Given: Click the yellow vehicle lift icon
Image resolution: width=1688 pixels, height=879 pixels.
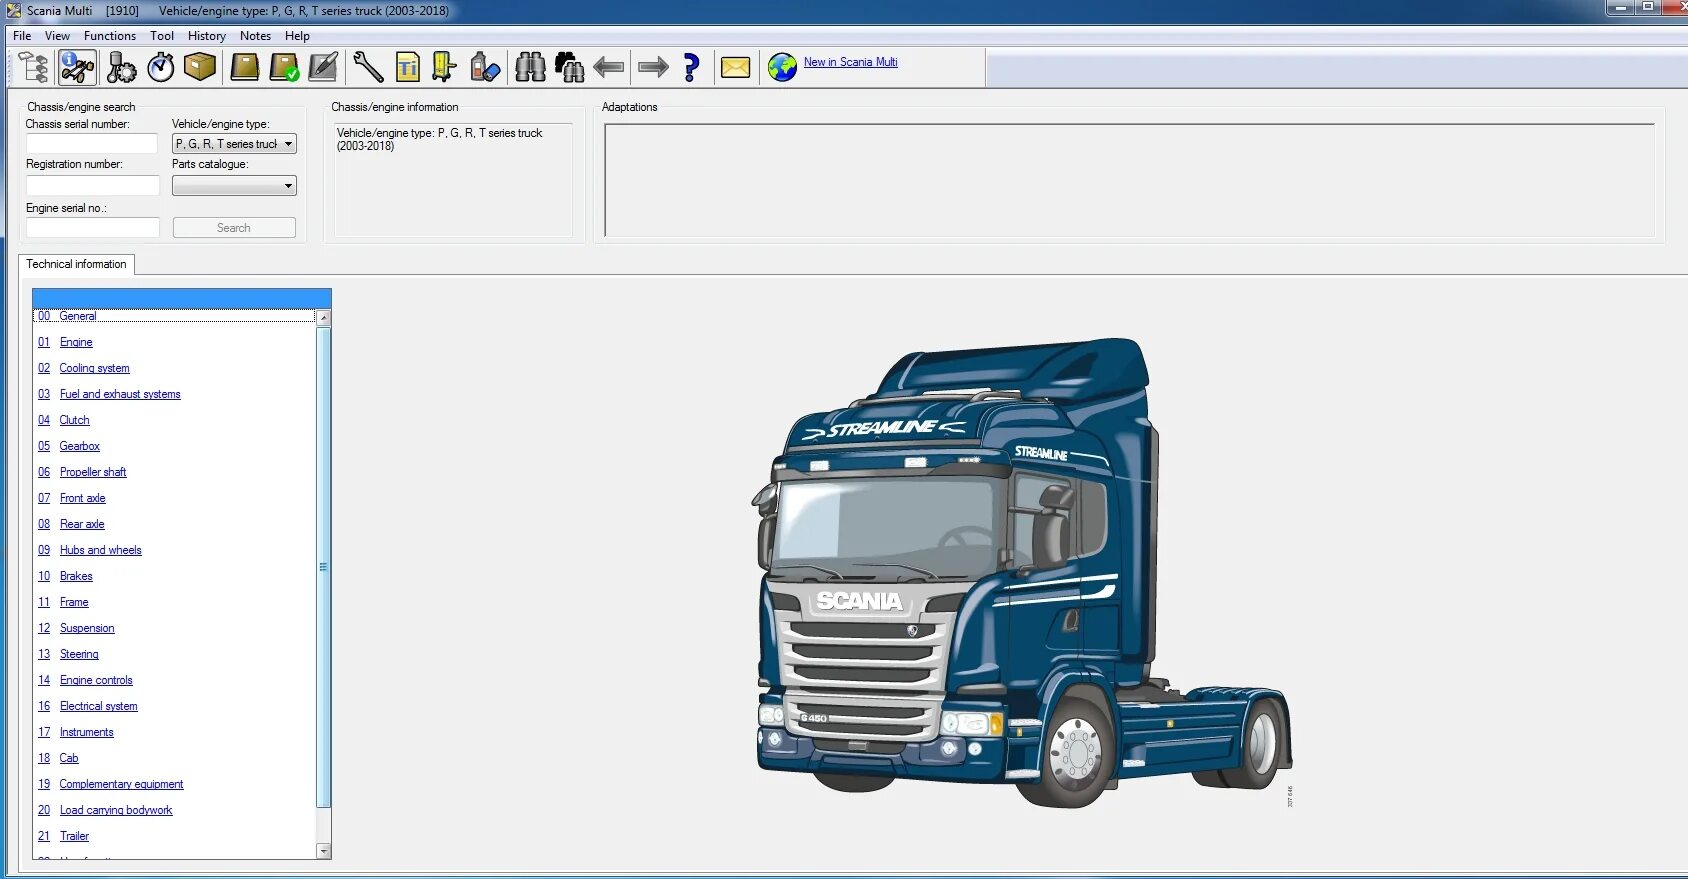Looking at the screenshot, I should (x=444, y=67).
